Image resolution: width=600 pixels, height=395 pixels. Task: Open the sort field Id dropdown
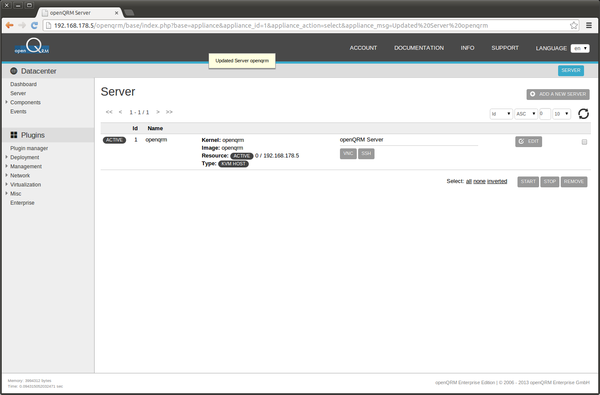pyautogui.click(x=501, y=114)
